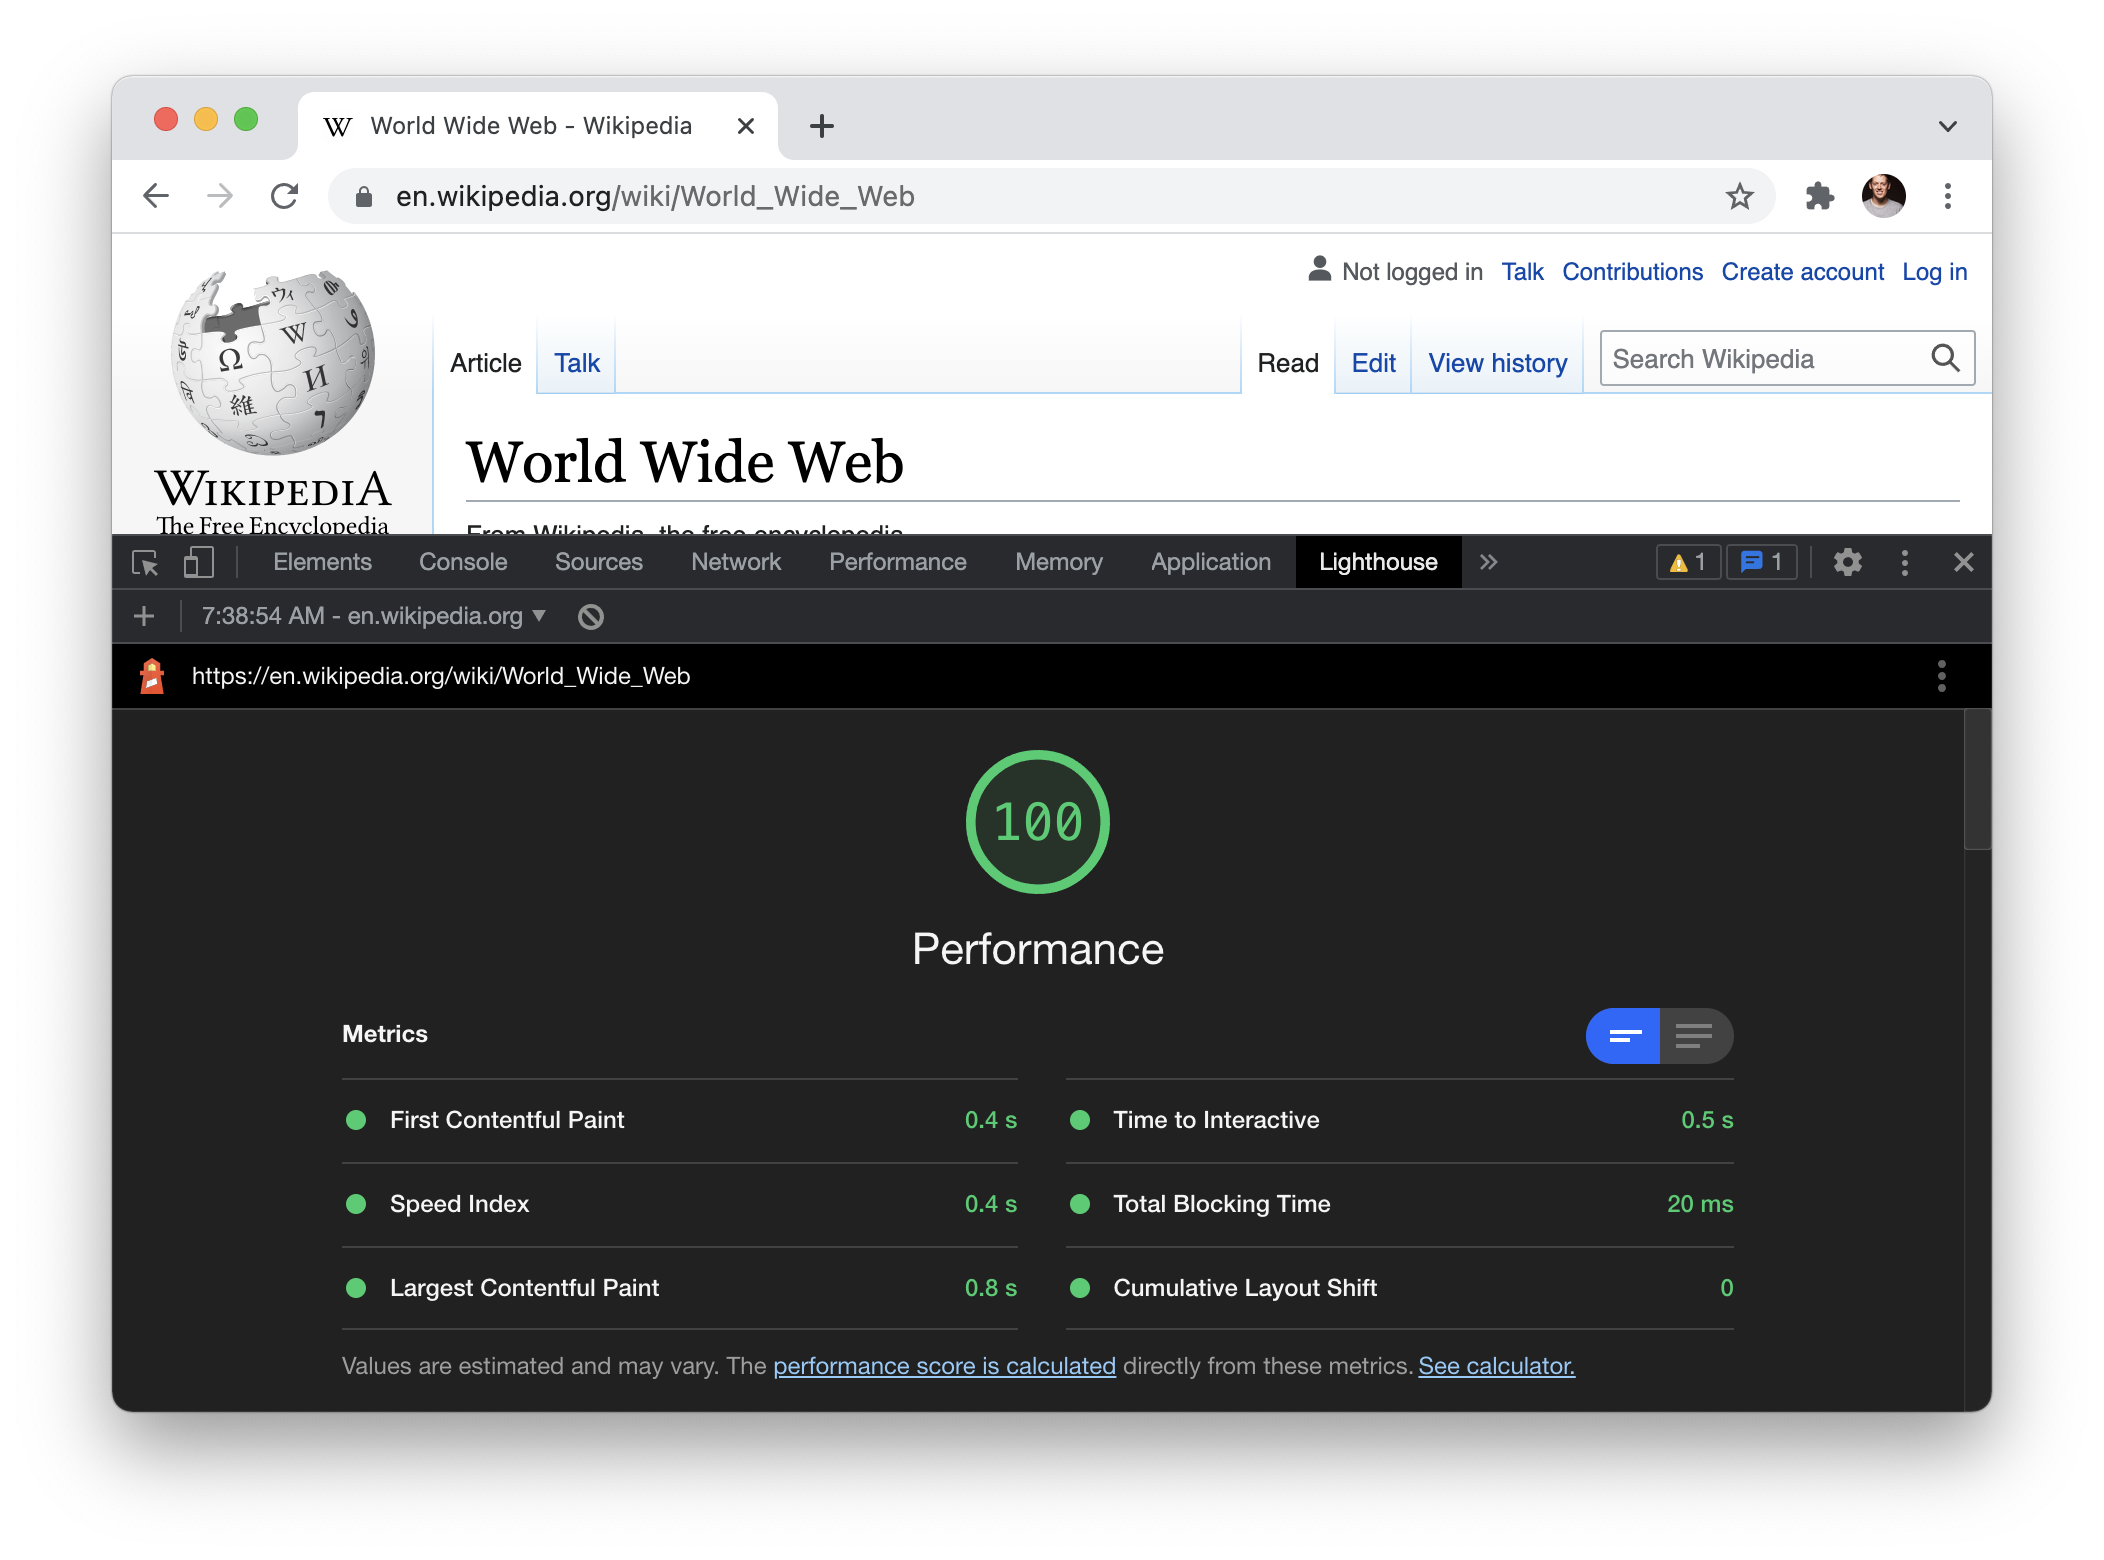Open the tab search chevron in title bar
The height and width of the screenshot is (1560, 2104).
pyautogui.click(x=1947, y=125)
